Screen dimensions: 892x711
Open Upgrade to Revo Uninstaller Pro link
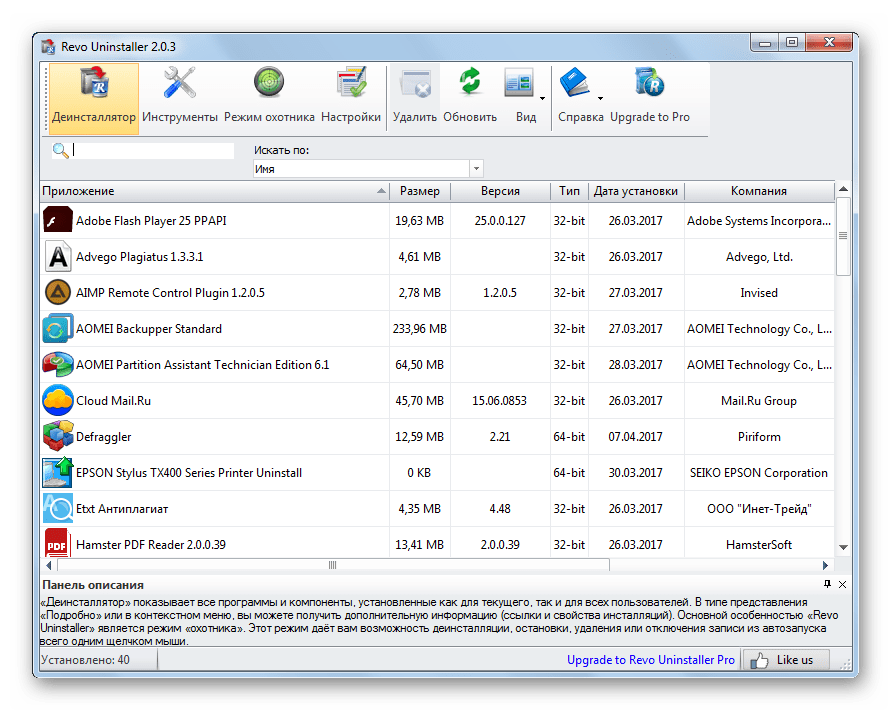[651, 660]
